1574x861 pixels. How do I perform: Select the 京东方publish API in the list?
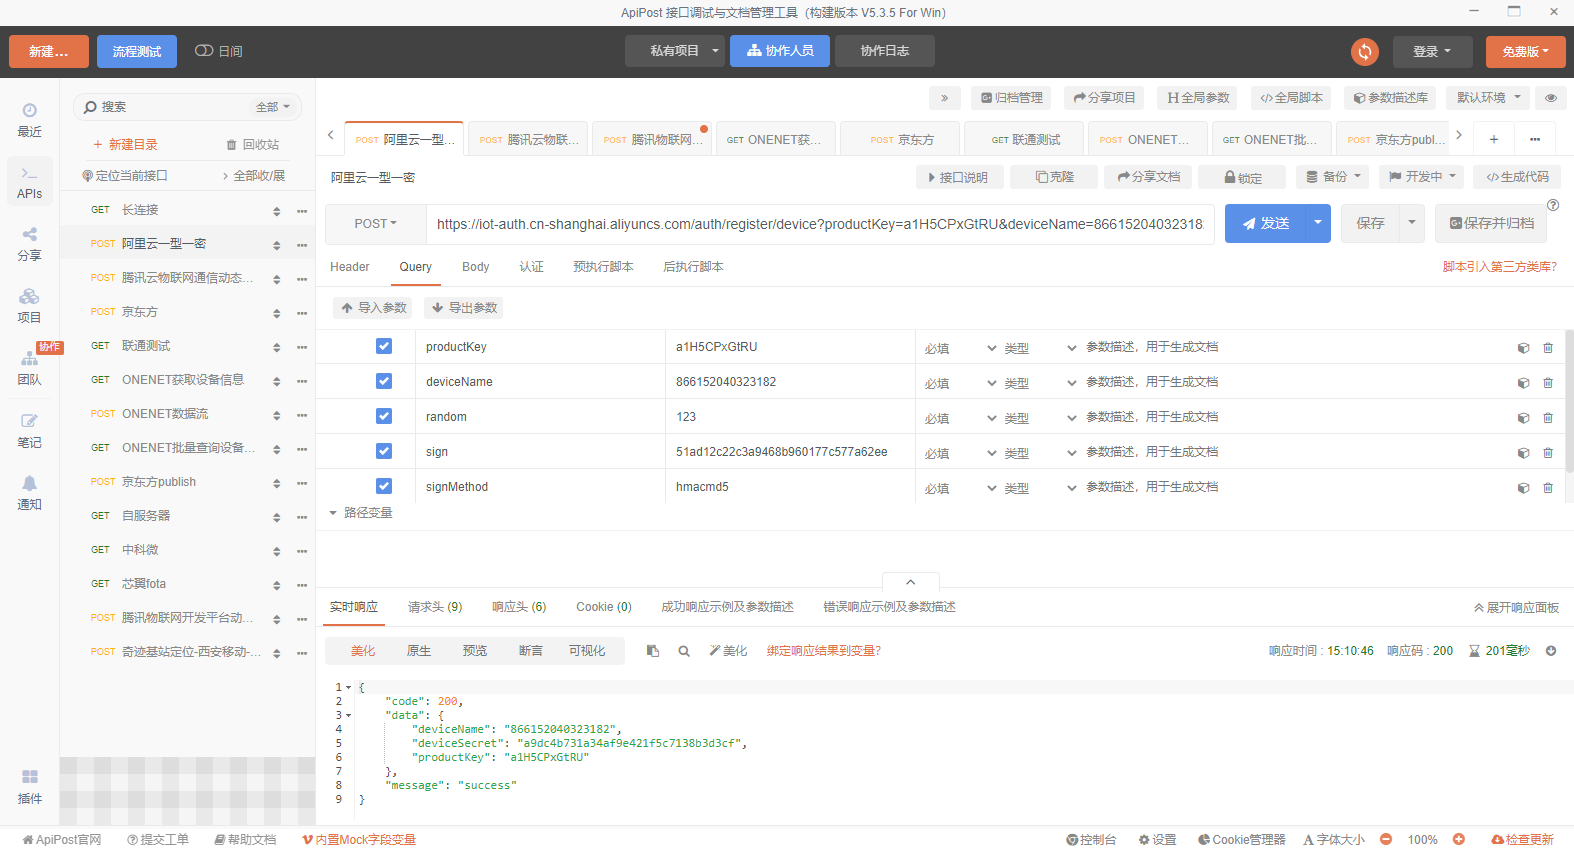pos(159,482)
